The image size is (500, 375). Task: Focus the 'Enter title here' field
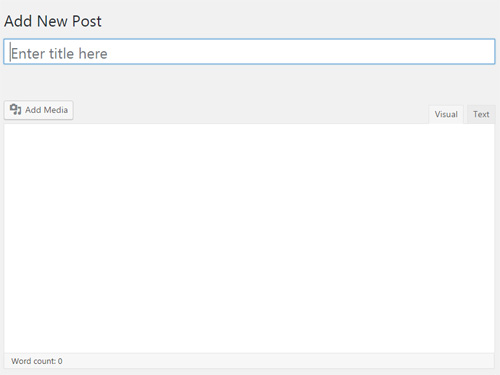(x=249, y=52)
